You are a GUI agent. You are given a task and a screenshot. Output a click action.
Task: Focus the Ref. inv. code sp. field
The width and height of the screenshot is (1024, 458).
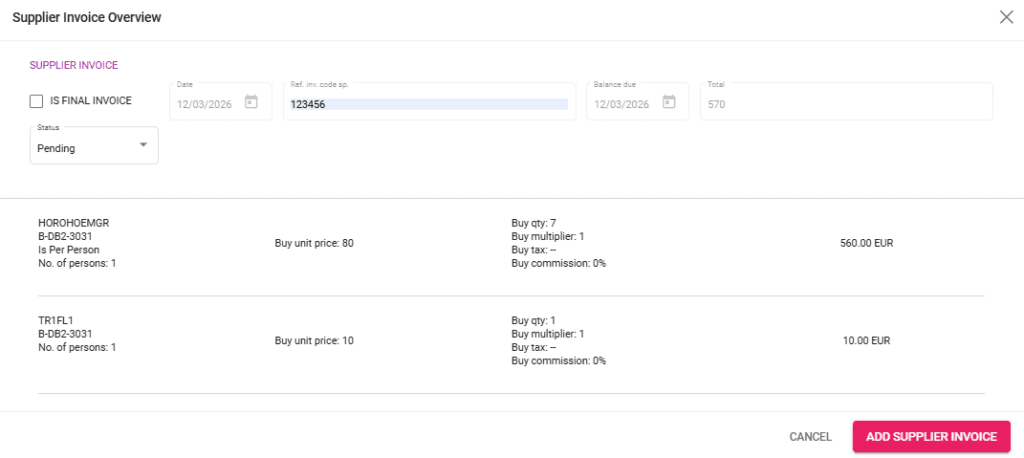click(x=428, y=104)
